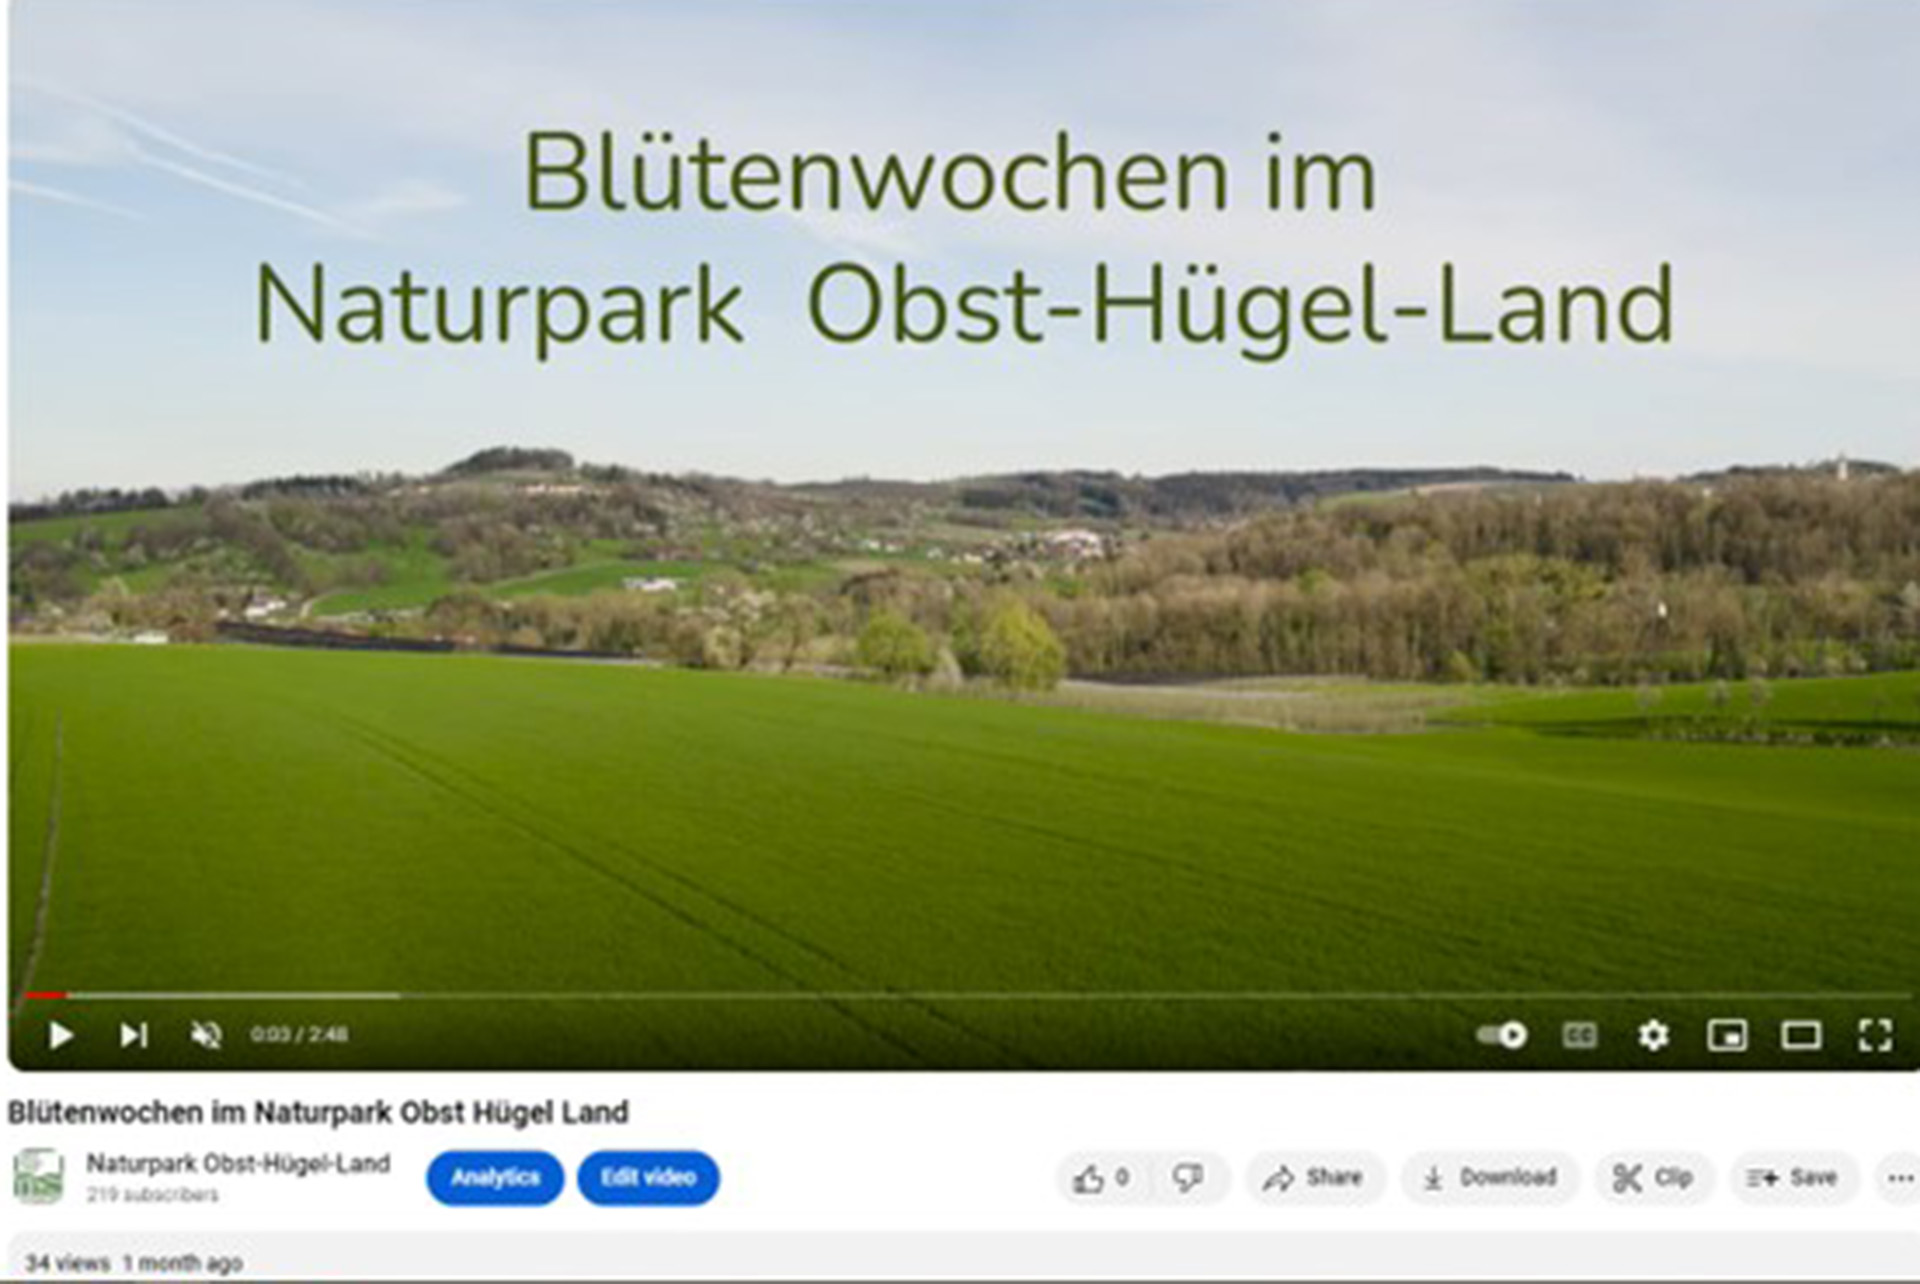Dislike the video with thumbs down
The height and width of the screenshot is (1284, 1920).
[x=1188, y=1178]
